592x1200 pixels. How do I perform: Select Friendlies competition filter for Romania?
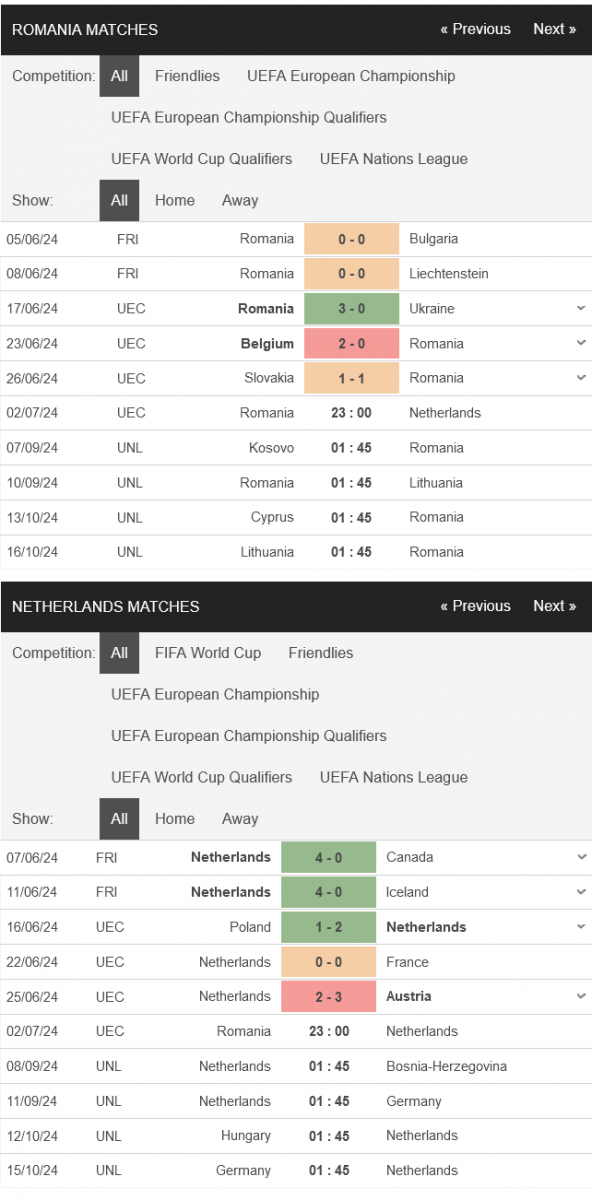tap(187, 76)
